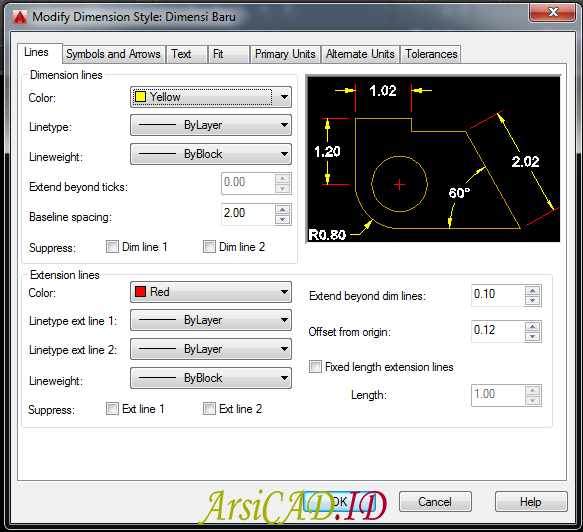Decrease Extend beyond dim lines value
This screenshot has height=532, width=583.
coord(532,300)
